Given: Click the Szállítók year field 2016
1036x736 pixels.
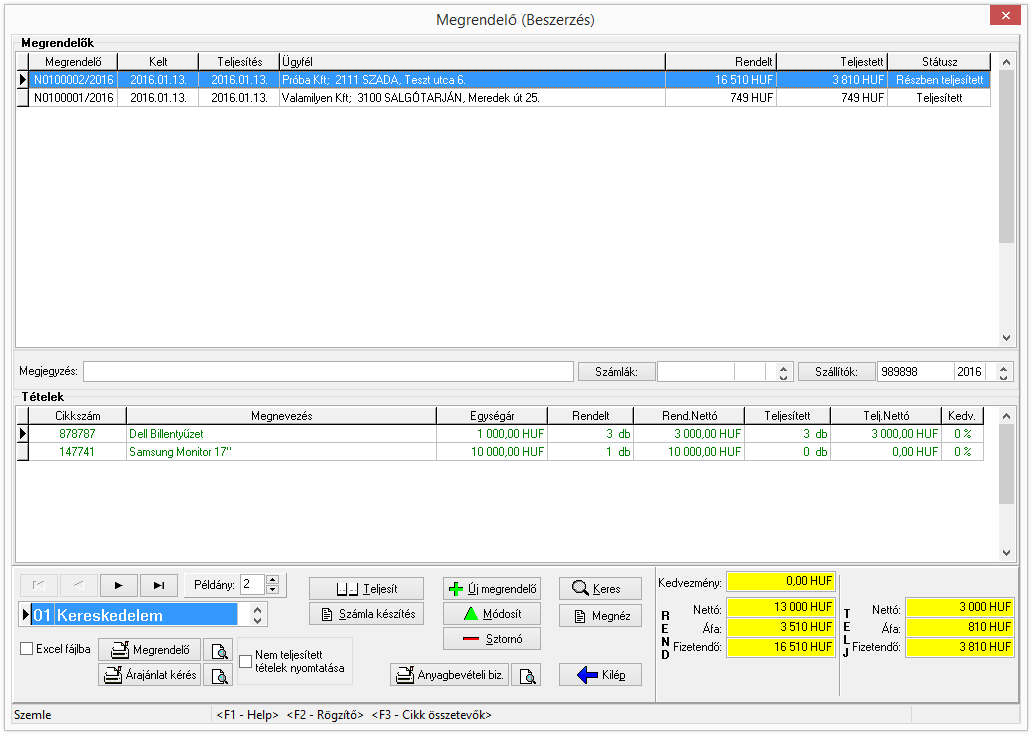Looking at the screenshot, I should 970,372.
